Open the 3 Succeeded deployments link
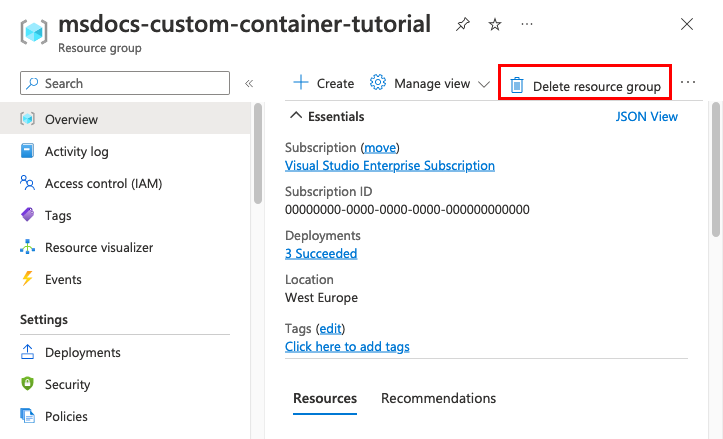The width and height of the screenshot is (723, 439). pyautogui.click(x=321, y=254)
